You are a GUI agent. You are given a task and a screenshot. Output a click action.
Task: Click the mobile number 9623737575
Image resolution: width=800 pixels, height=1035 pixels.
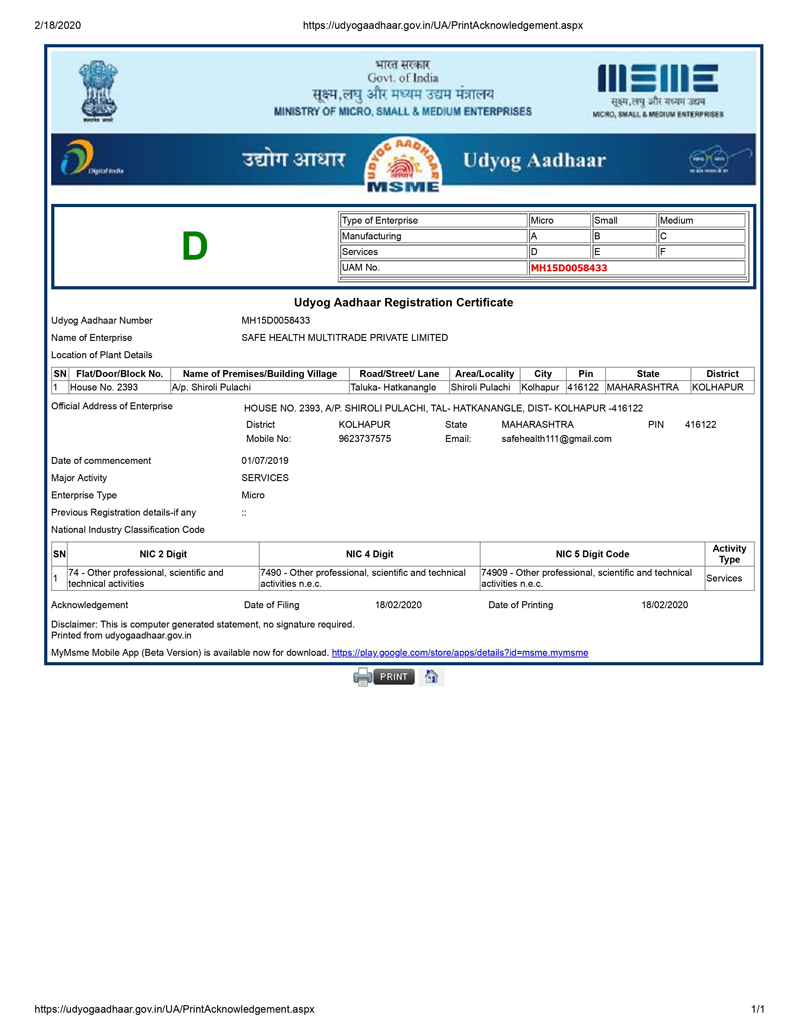pos(364,439)
